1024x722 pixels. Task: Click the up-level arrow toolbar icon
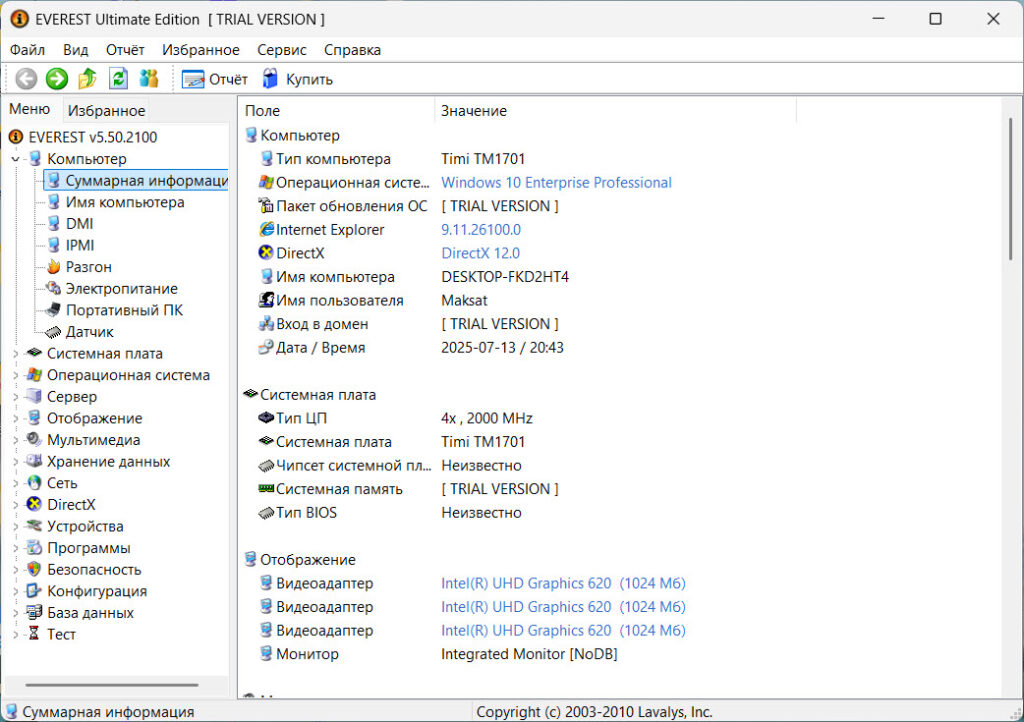click(88, 79)
